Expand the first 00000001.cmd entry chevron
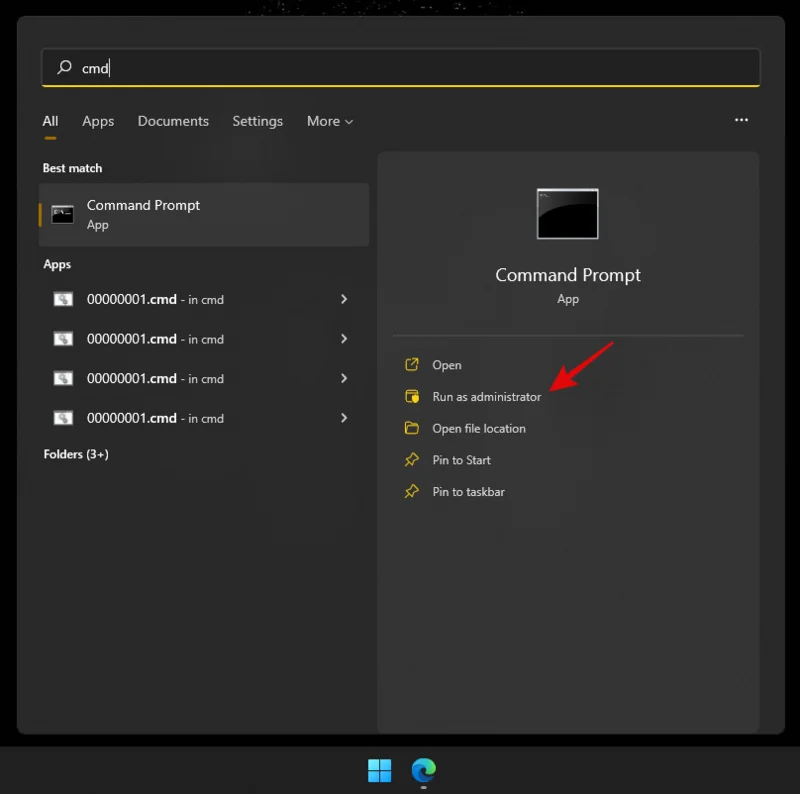Image resolution: width=800 pixels, height=794 pixels. click(x=344, y=299)
